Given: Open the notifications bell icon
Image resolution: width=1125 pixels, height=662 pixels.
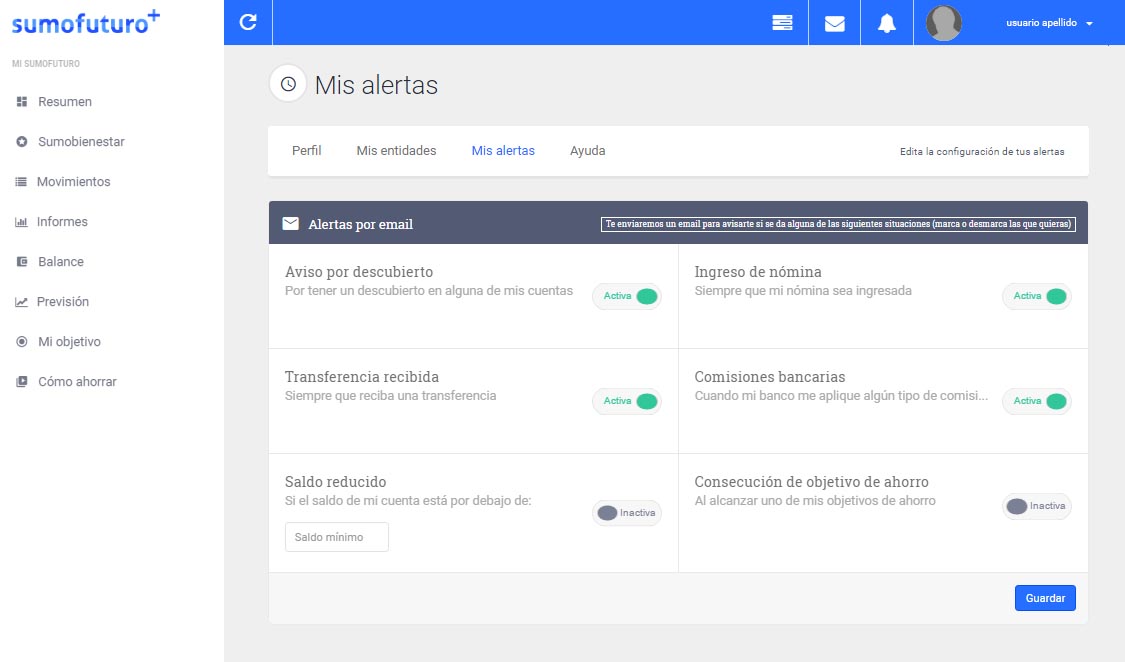Looking at the screenshot, I should pos(886,23).
